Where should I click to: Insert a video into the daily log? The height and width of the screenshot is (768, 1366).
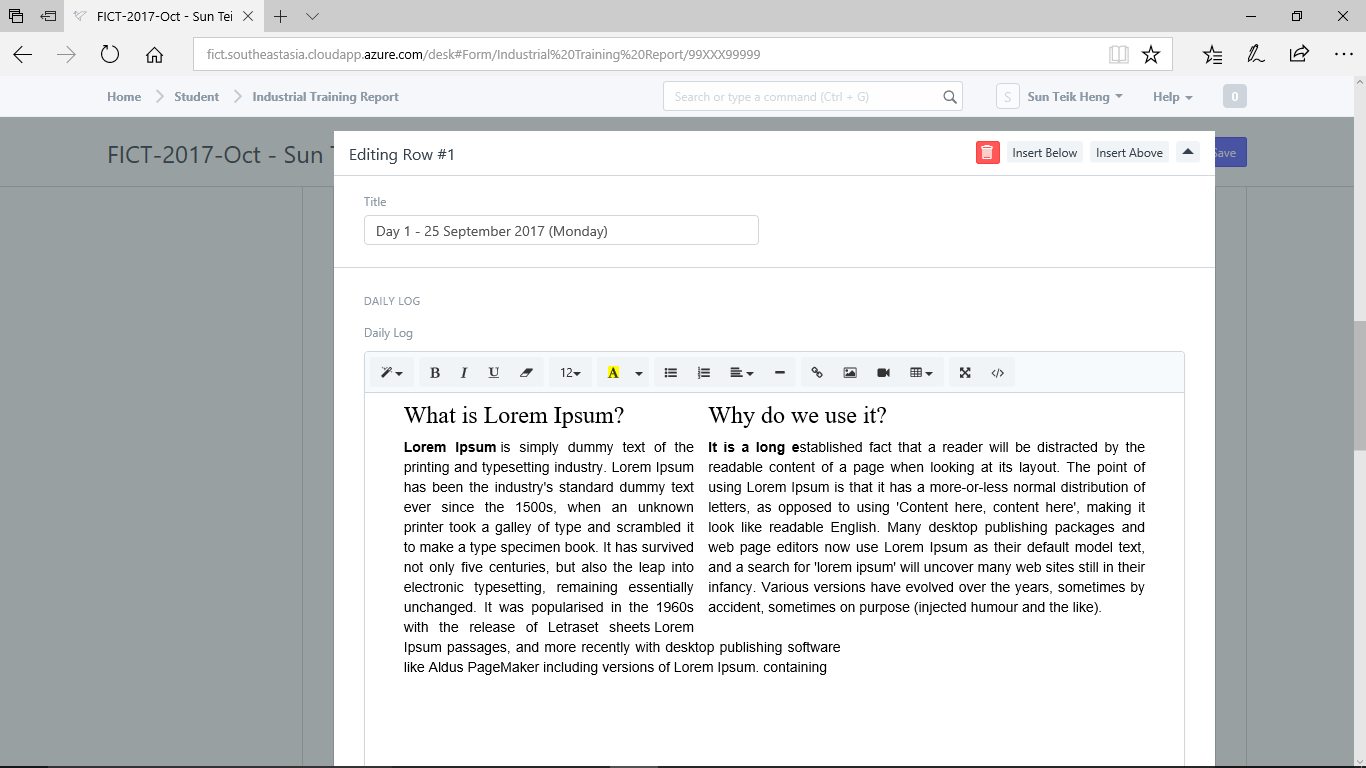tap(883, 372)
